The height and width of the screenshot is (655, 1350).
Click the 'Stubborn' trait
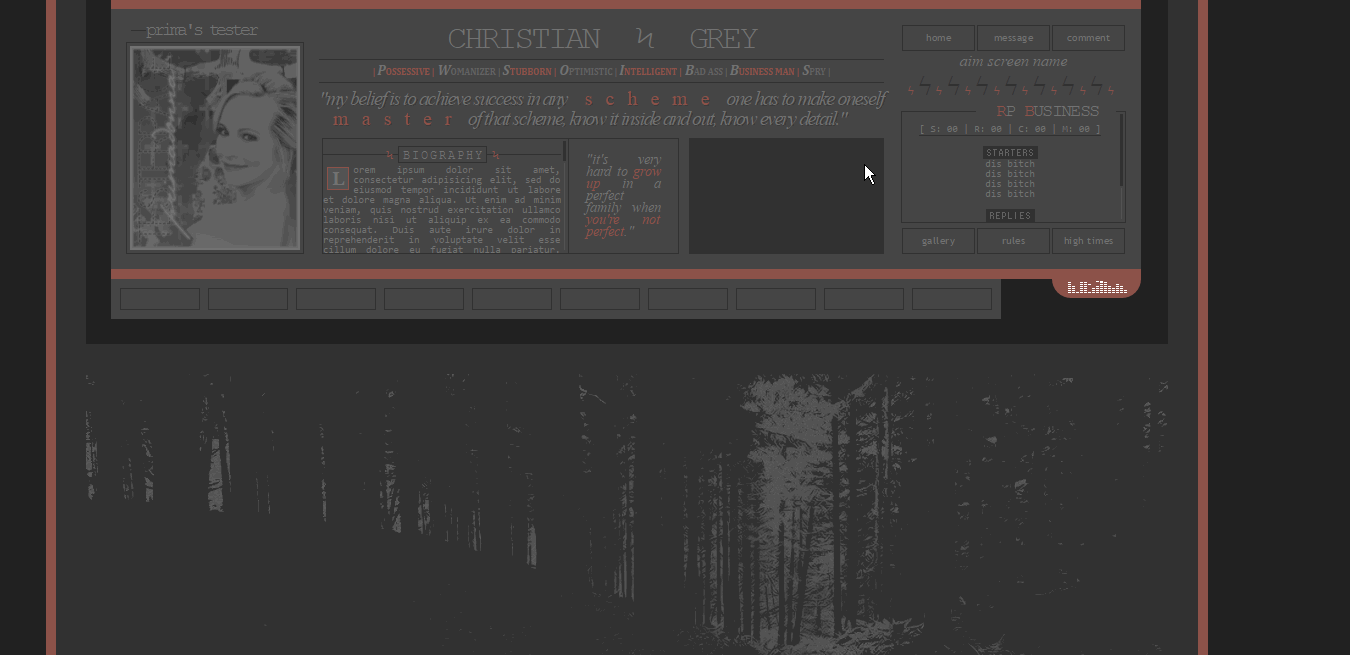click(527, 71)
